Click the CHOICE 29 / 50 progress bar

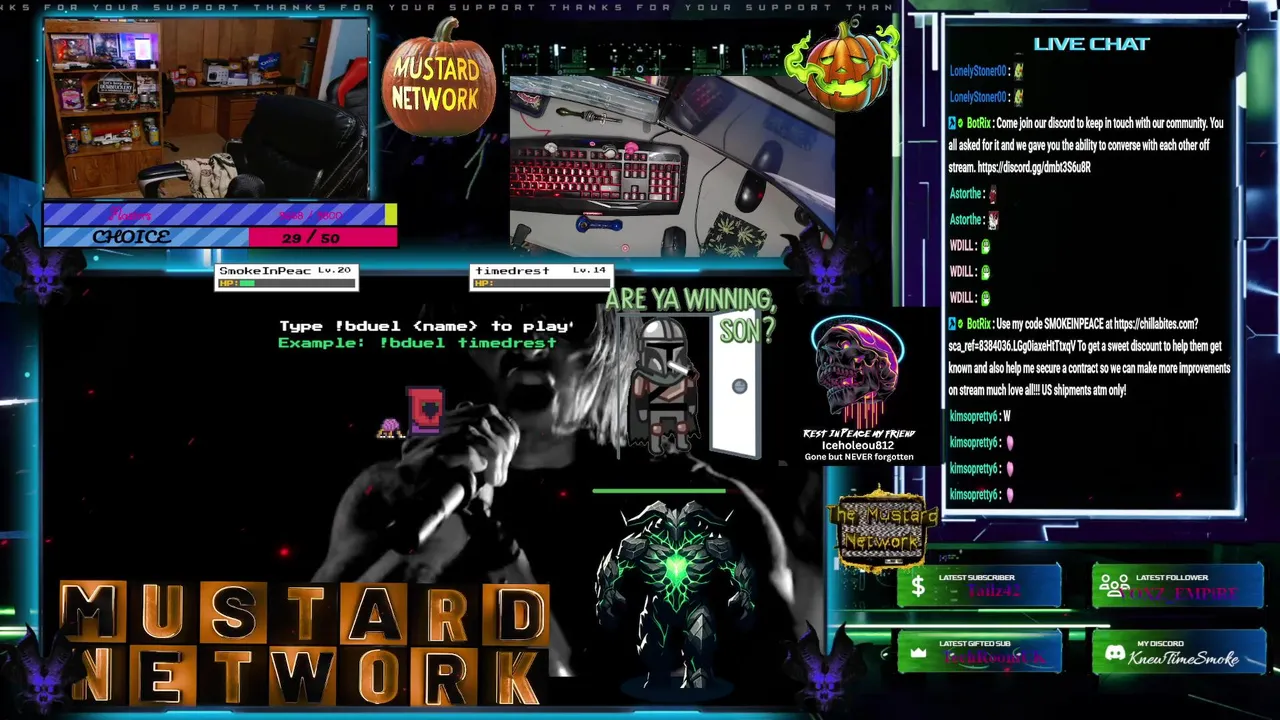pos(220,237)
